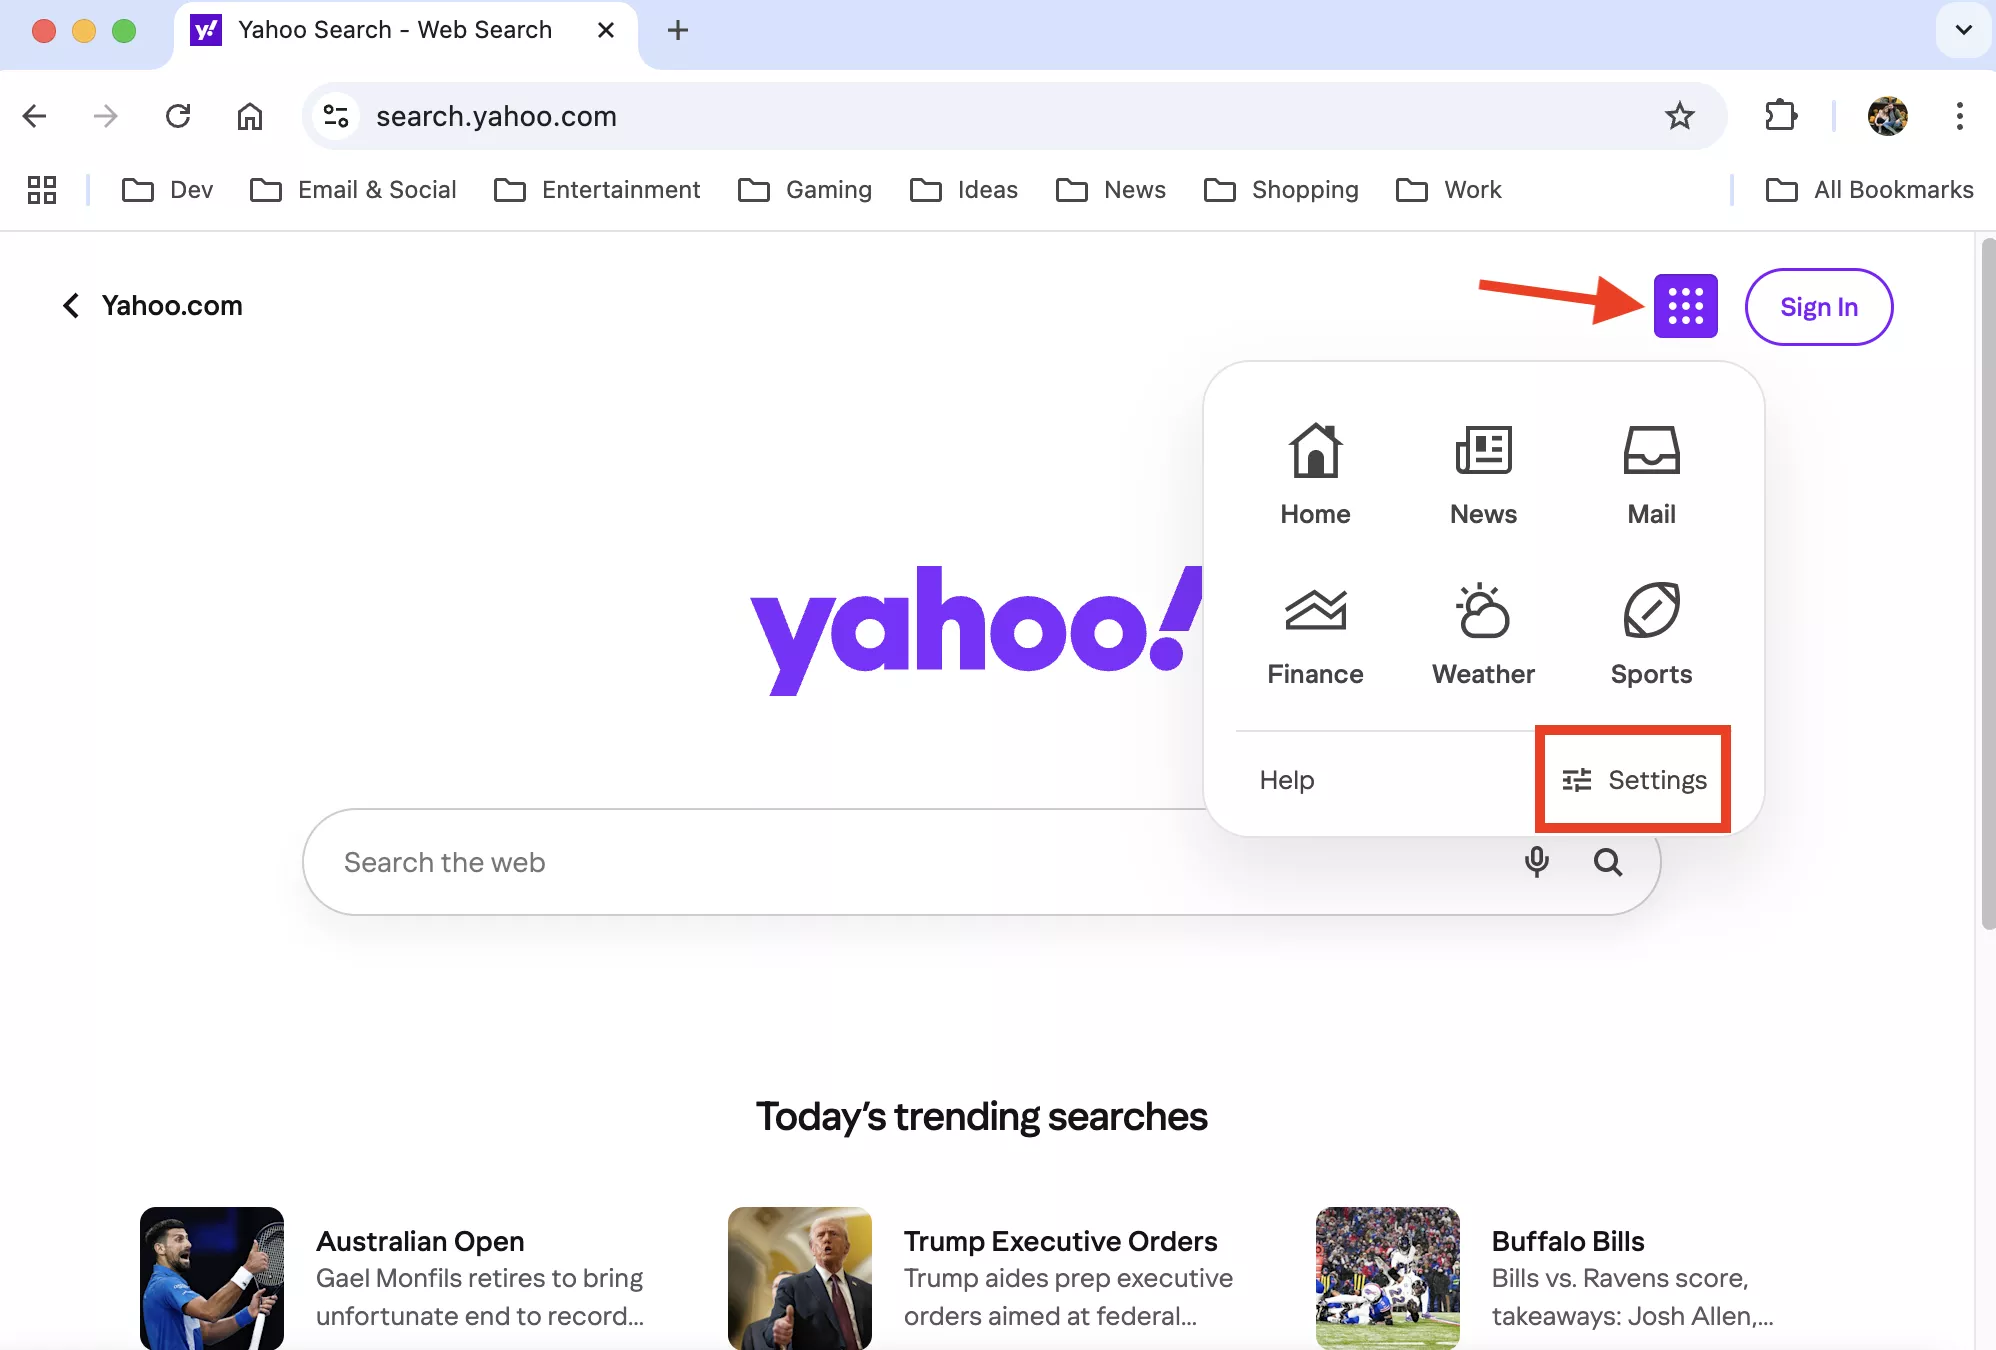Image resolution: width=1996 pixels, height=1350 pixels.
Task: Open the Australian Open trending thumbnail
Action: [x=211, y=1277]
